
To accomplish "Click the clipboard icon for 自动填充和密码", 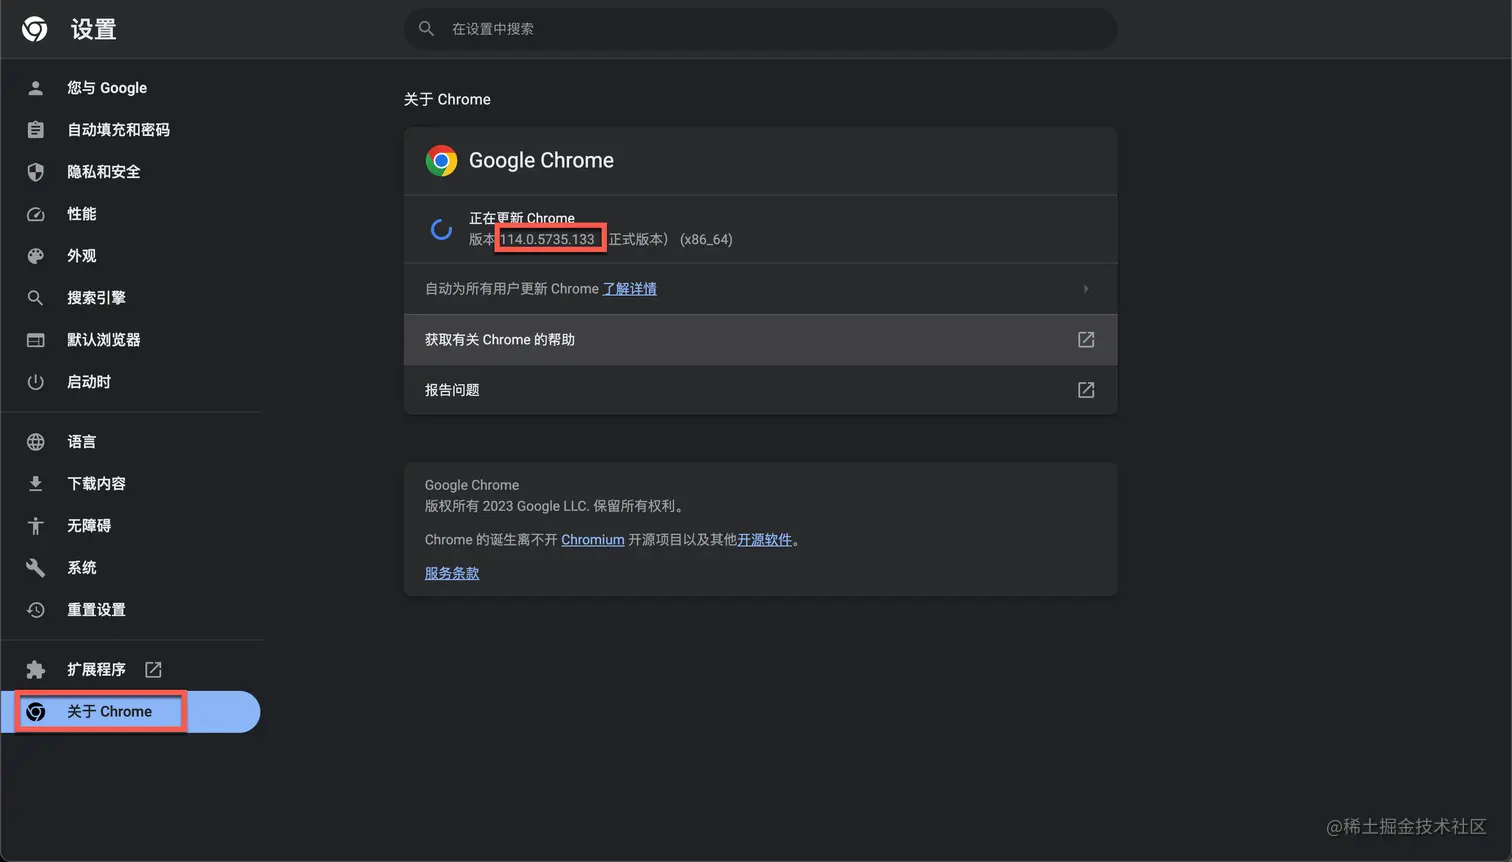I will pyautogui.click(x=36, y=130).
